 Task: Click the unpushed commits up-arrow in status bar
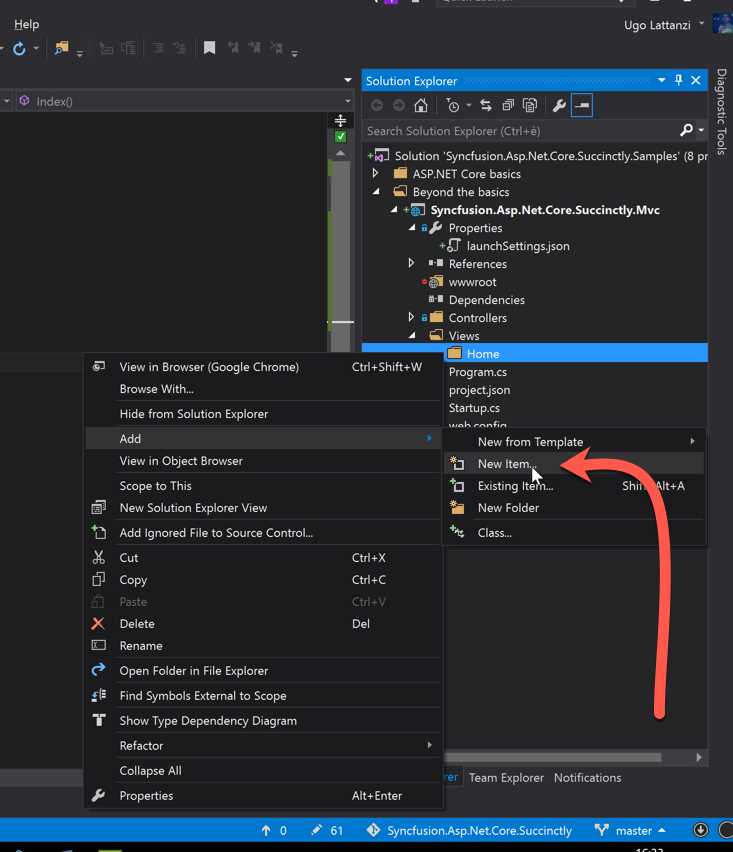pos(266,830)
